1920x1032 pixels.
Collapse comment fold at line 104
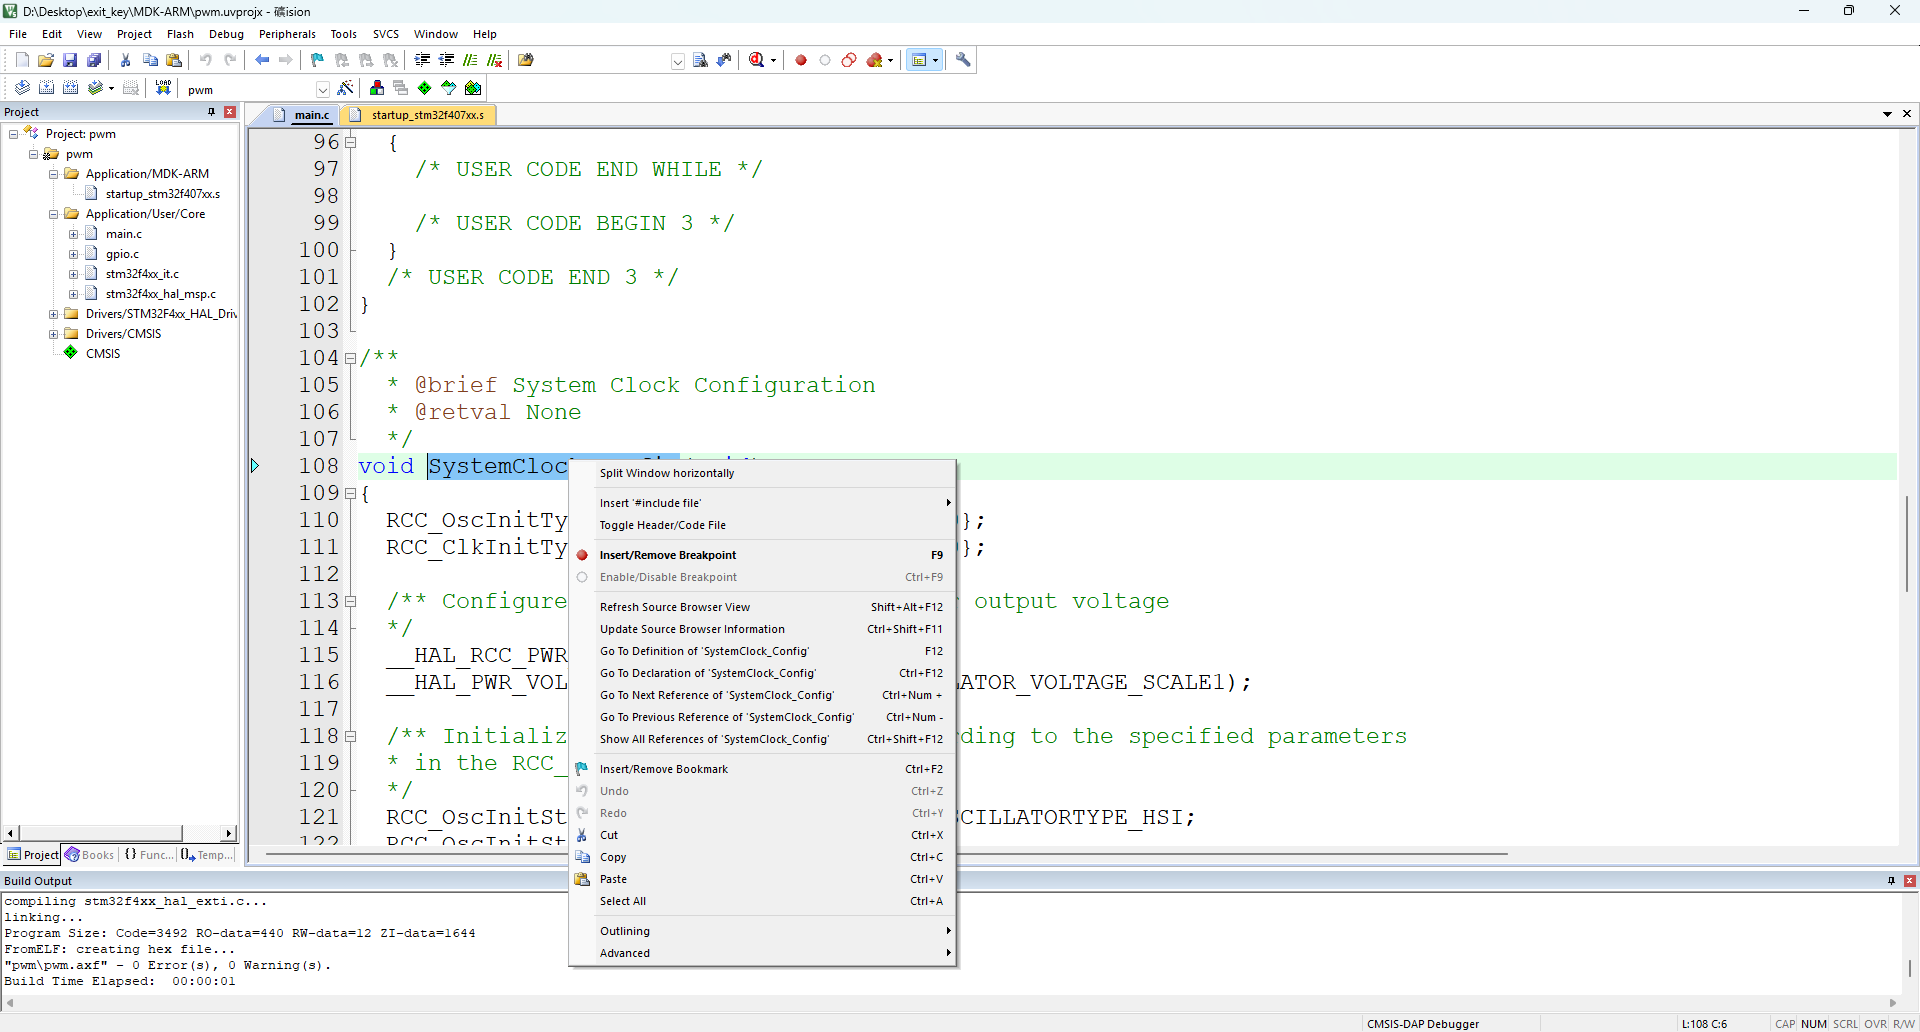pyautogui.click(x=350, y=358)
